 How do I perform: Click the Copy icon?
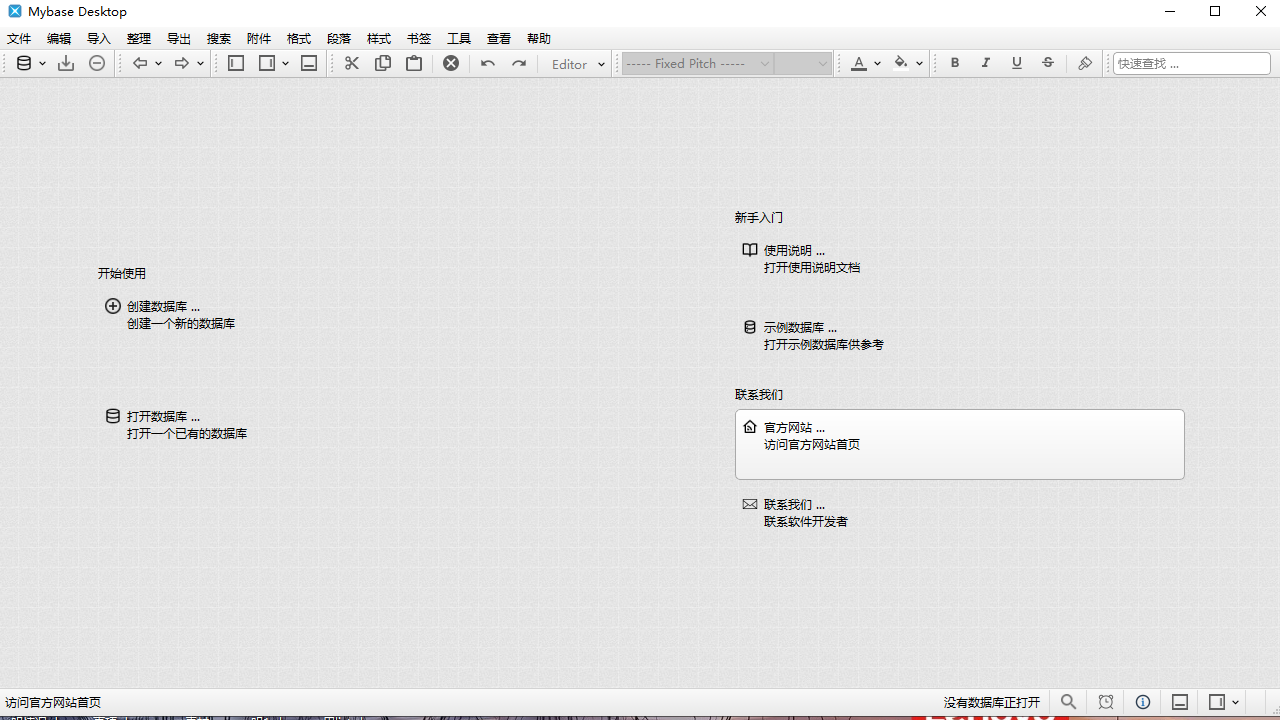[382, 63]
